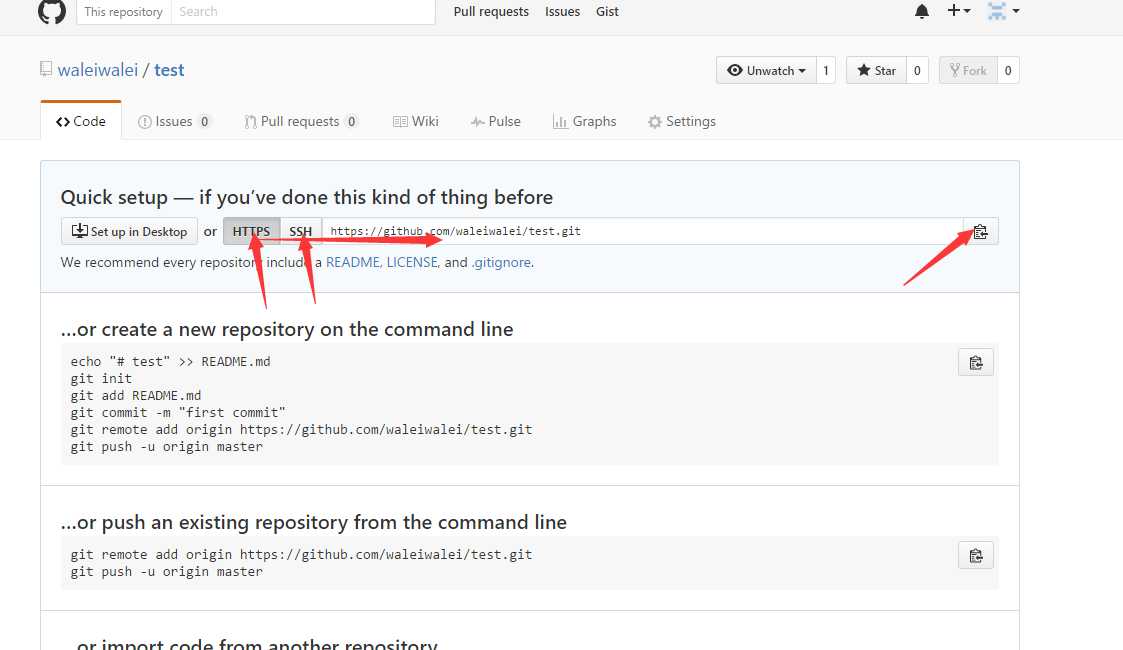The width and height of the screenshot is (1123, 650).
Task: Switch to the Code tab
Action: tap(81, 121)
